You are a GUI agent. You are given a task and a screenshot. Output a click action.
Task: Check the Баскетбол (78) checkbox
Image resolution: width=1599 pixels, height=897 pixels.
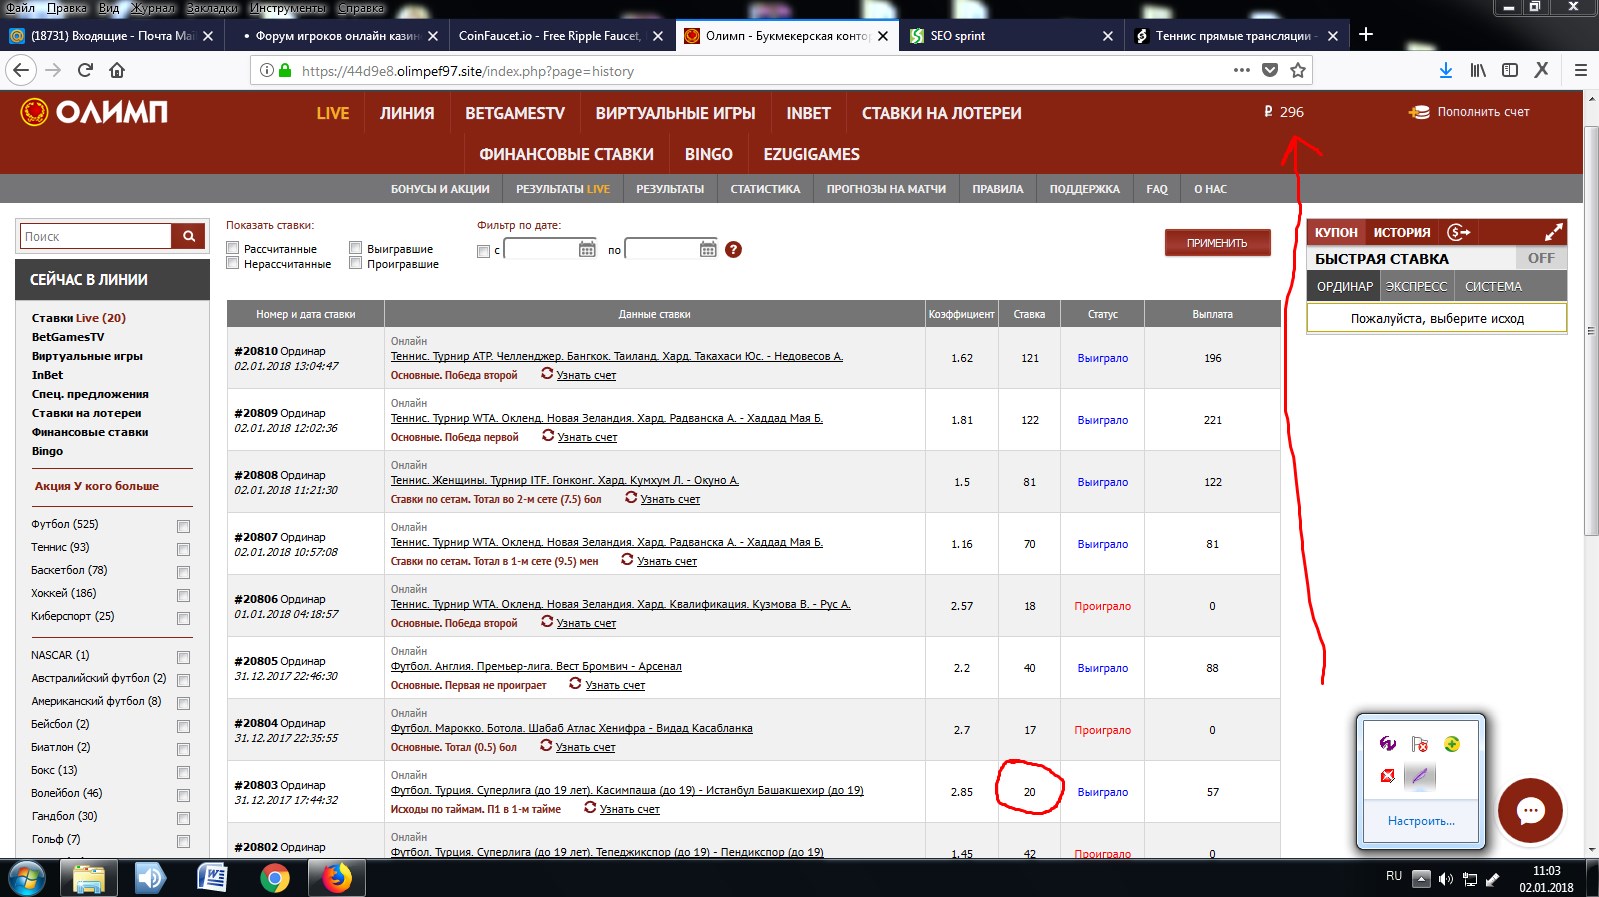[x=183, y=572]
